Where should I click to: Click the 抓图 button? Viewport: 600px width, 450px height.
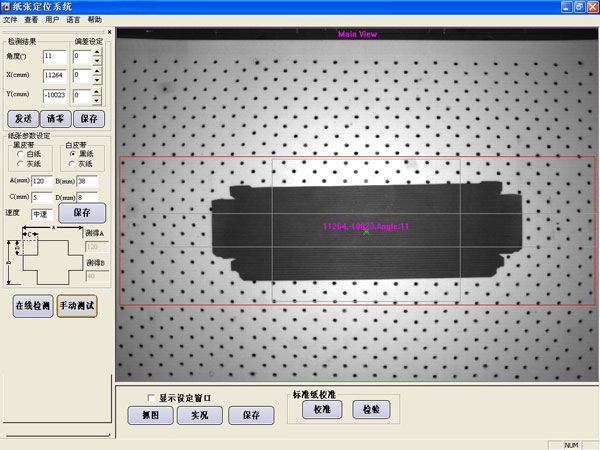click(x=150, y=415)
